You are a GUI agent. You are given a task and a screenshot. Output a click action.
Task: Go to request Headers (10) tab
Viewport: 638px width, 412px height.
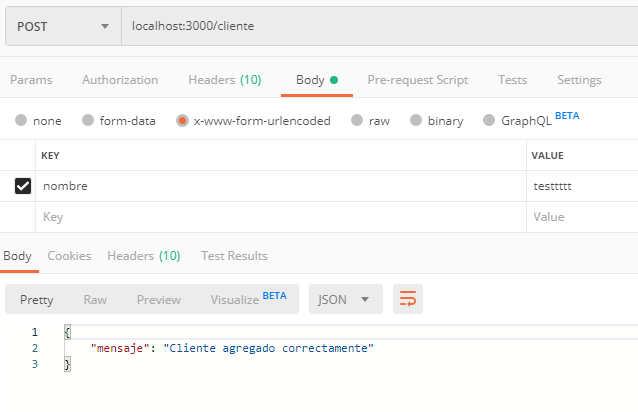point(224,80)
